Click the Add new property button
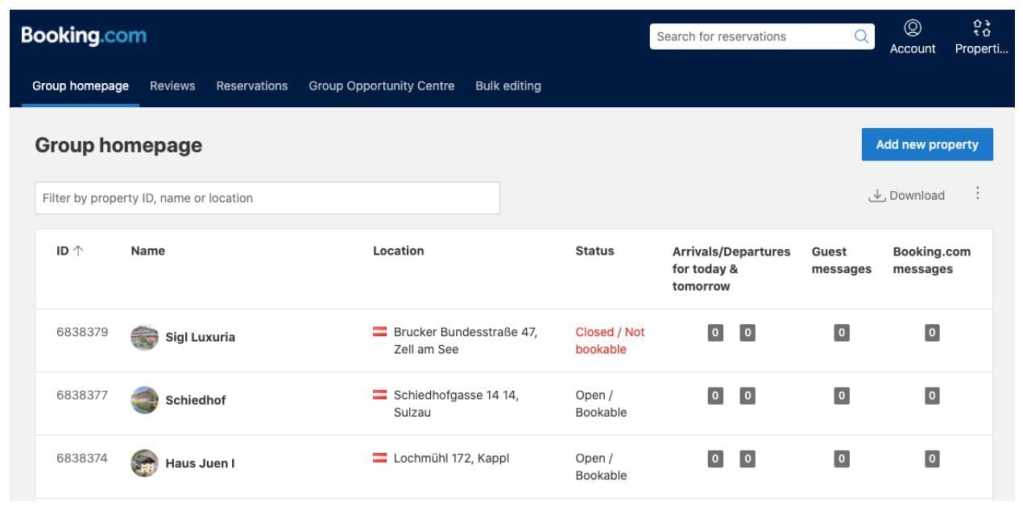 927,145
